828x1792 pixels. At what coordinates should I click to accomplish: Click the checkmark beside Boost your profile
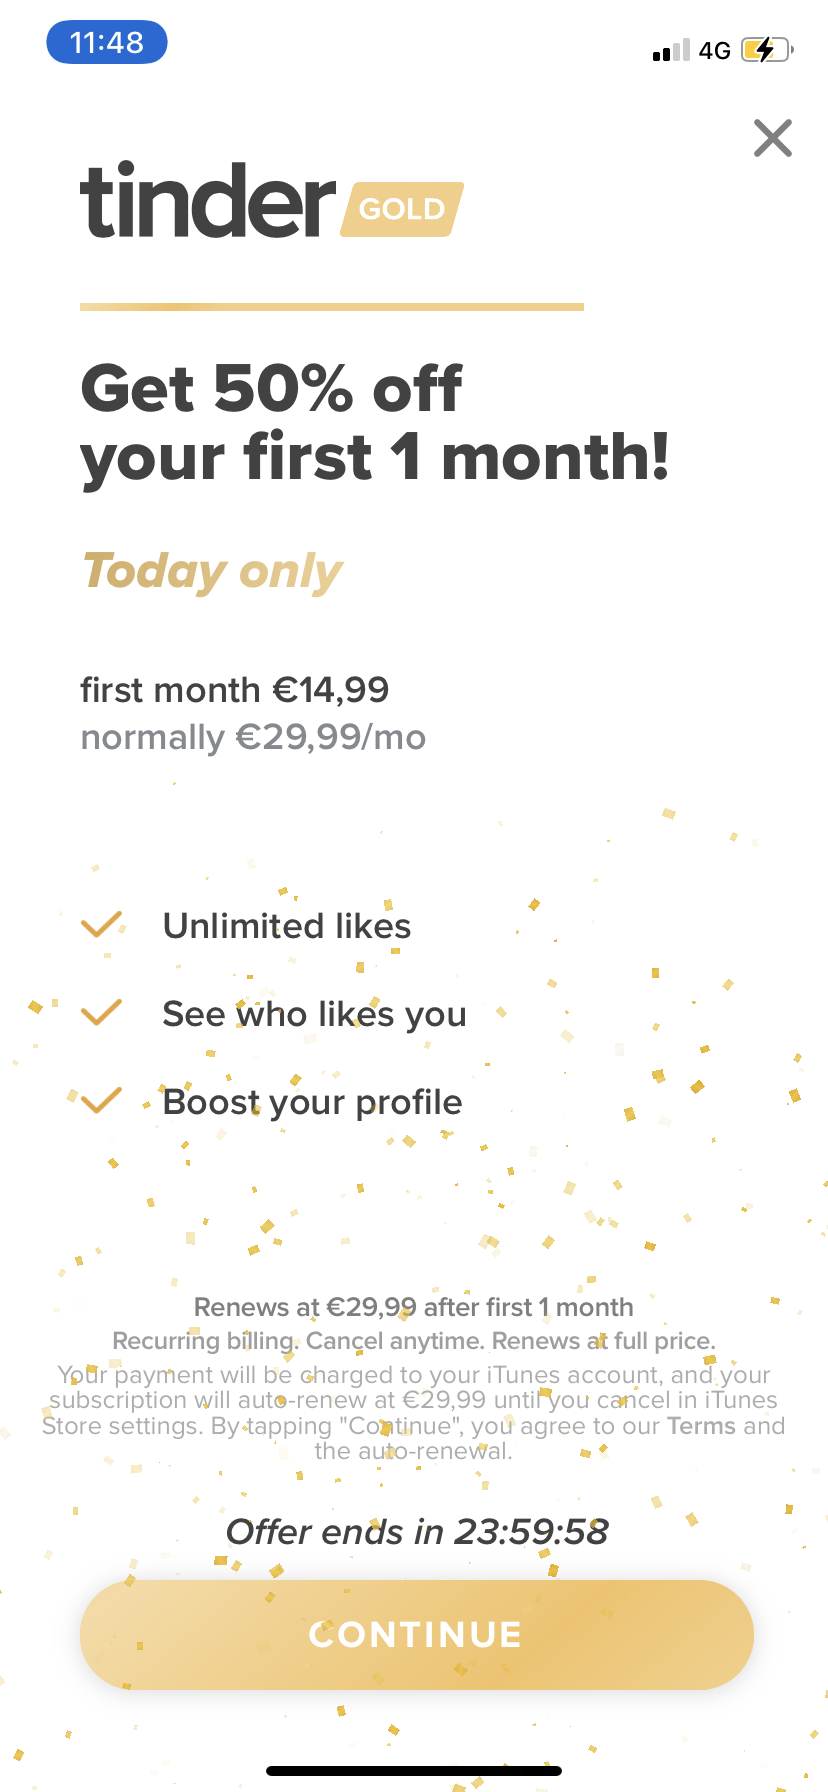101,1100
